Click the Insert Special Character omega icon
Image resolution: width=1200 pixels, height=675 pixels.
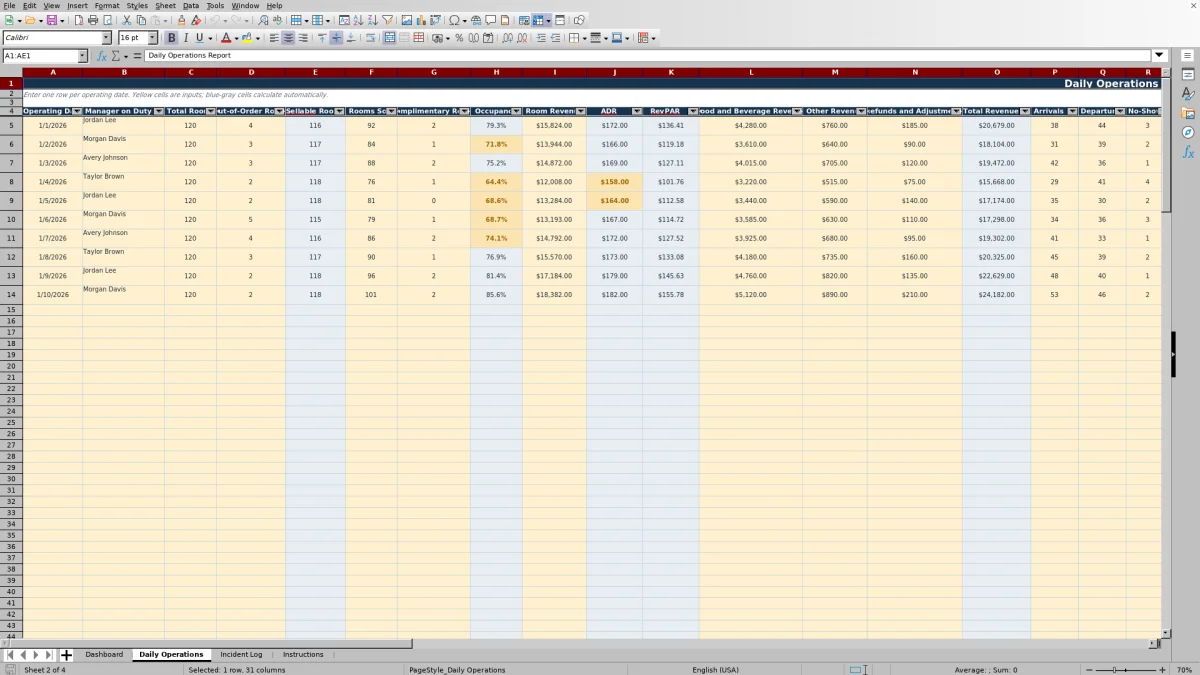(x=455, y=20)
